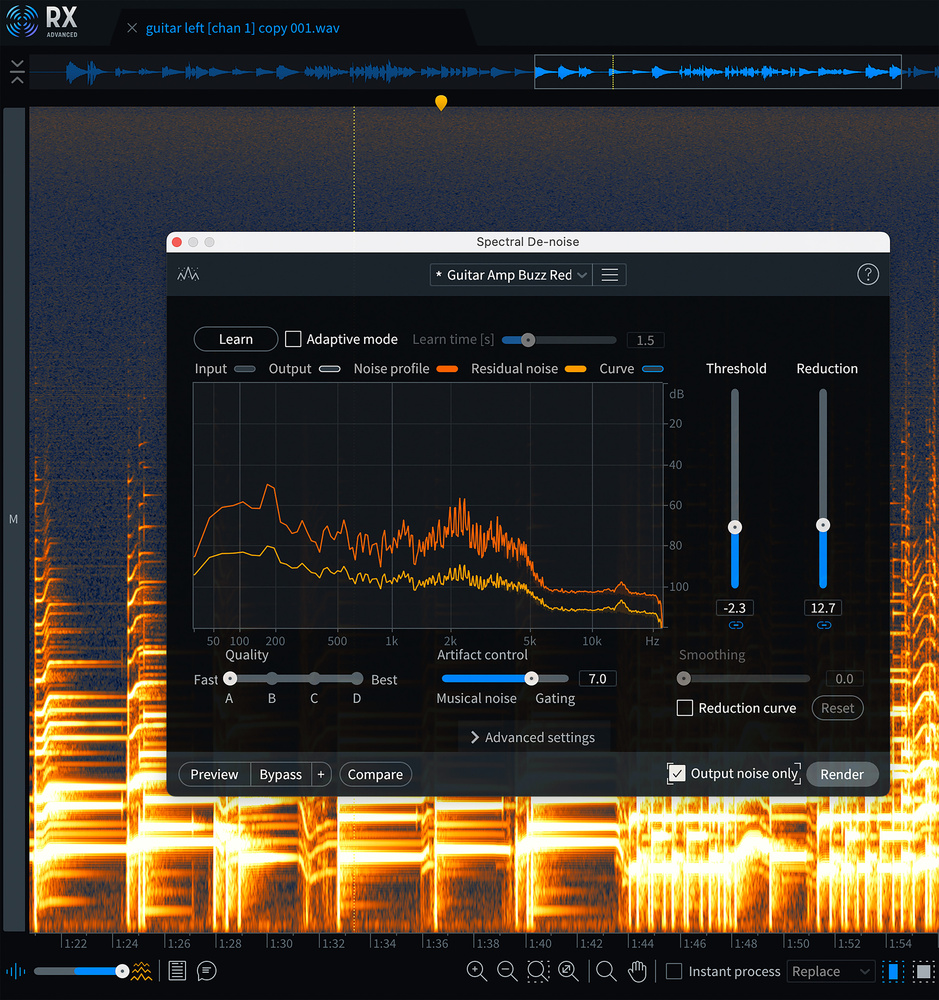Toggle the link icon under Reduction
The width and height of the screenshot is (939, 1000).
pos(824,626)
